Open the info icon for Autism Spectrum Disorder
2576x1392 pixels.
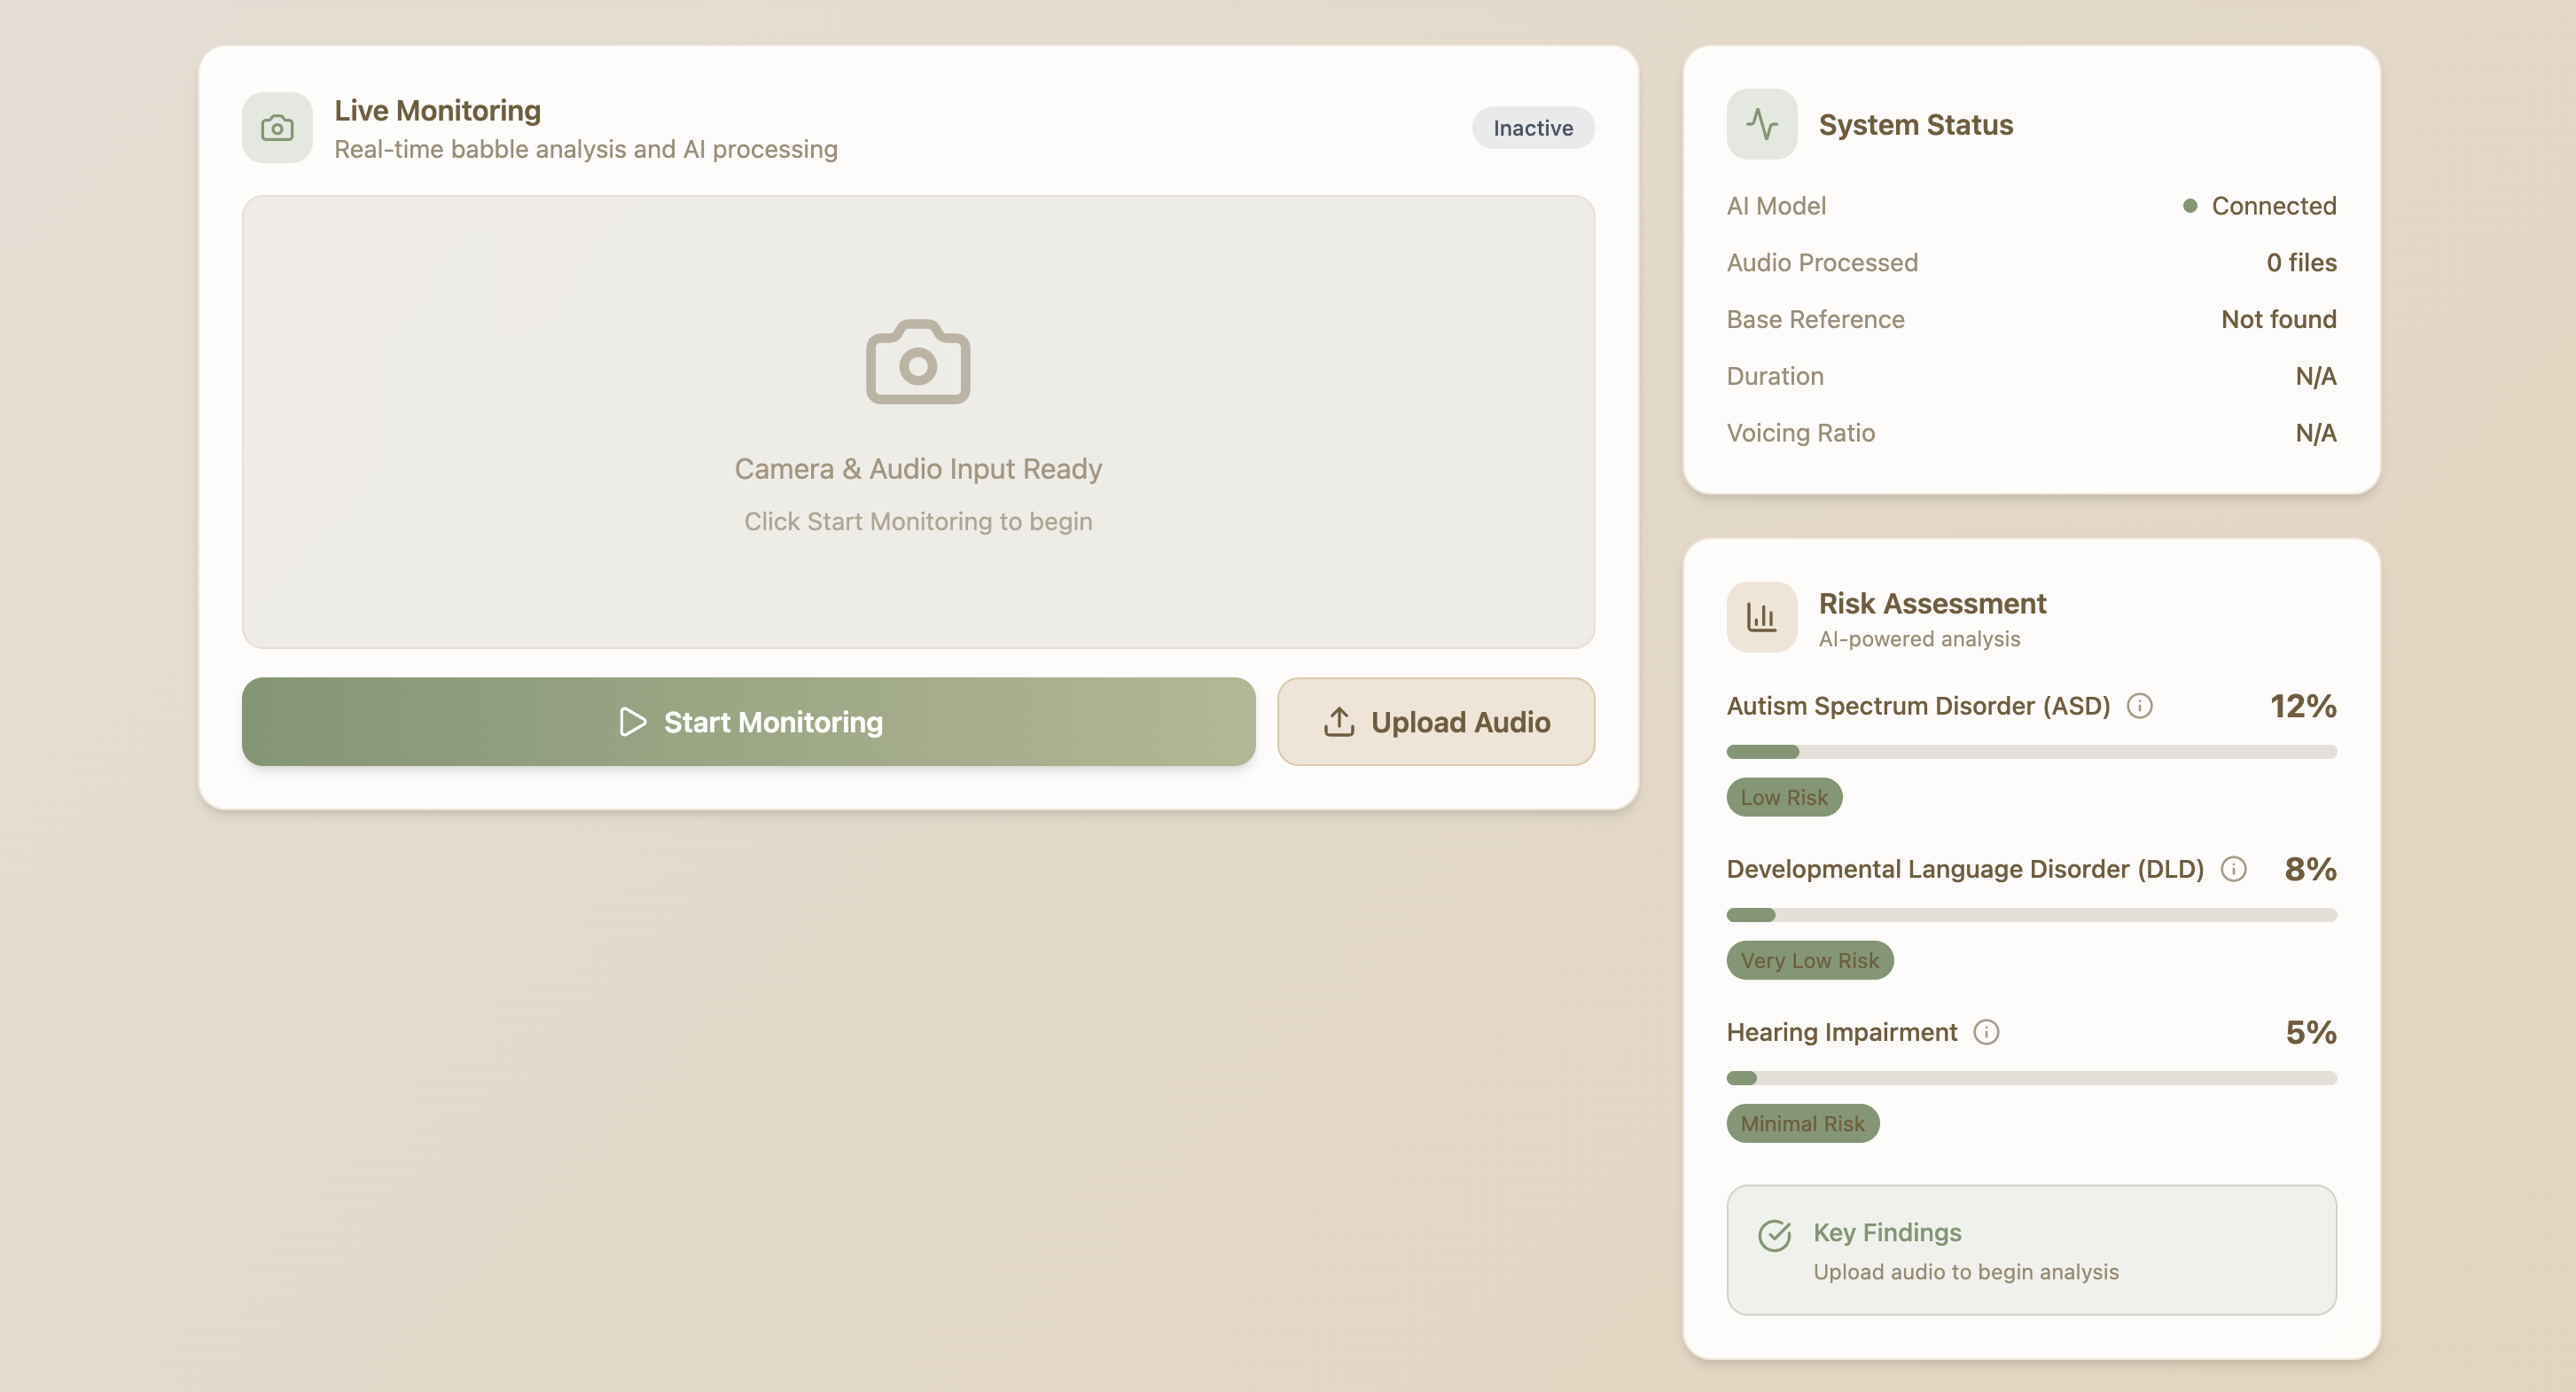(2139, 706)
